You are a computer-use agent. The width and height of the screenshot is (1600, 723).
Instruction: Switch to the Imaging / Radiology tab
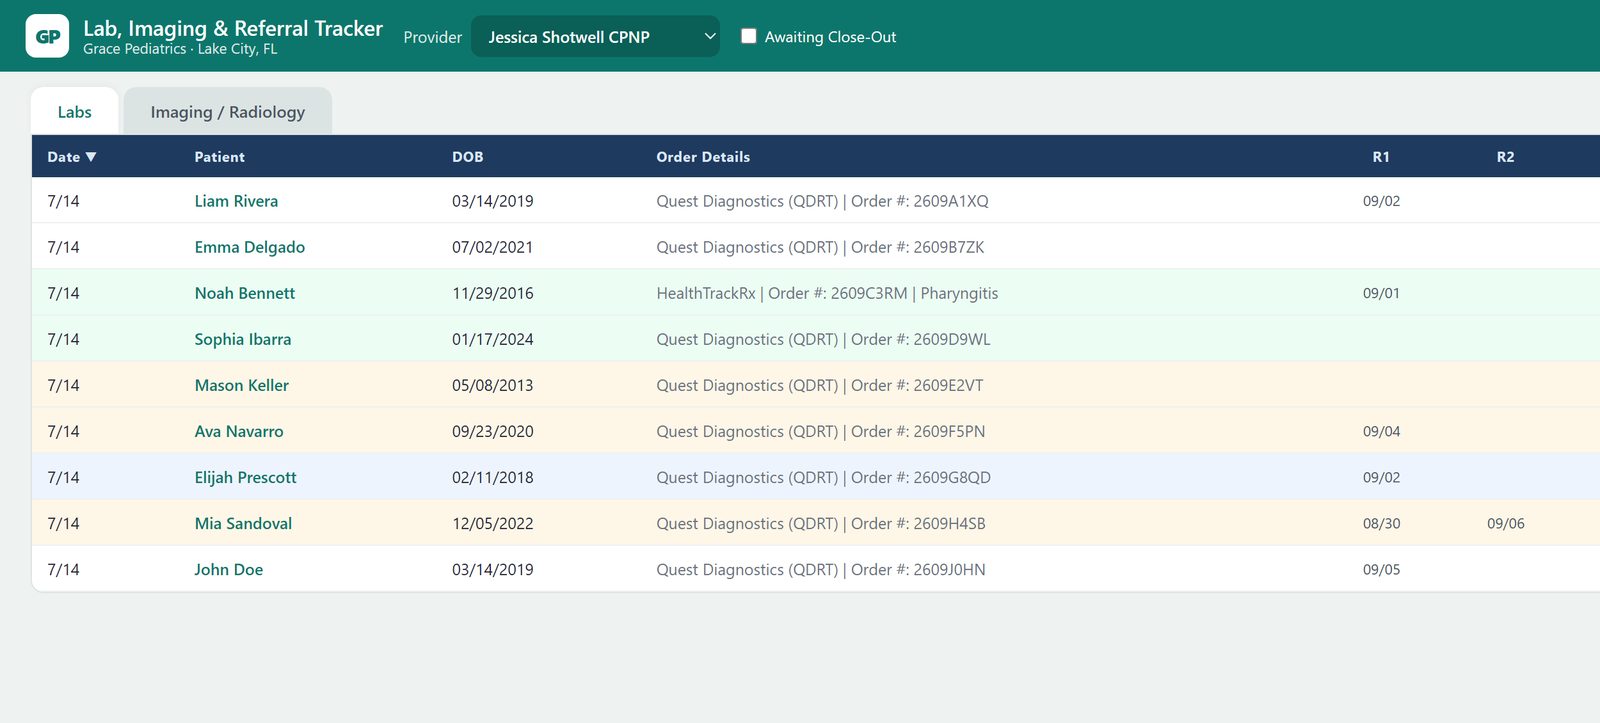pos(228,112)
